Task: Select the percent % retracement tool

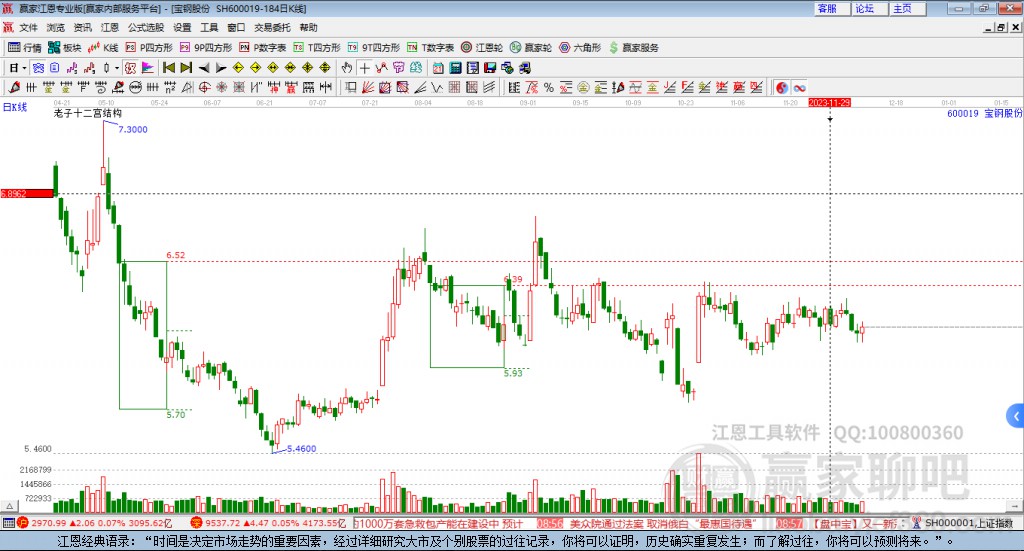Action: tap(549, 87)
